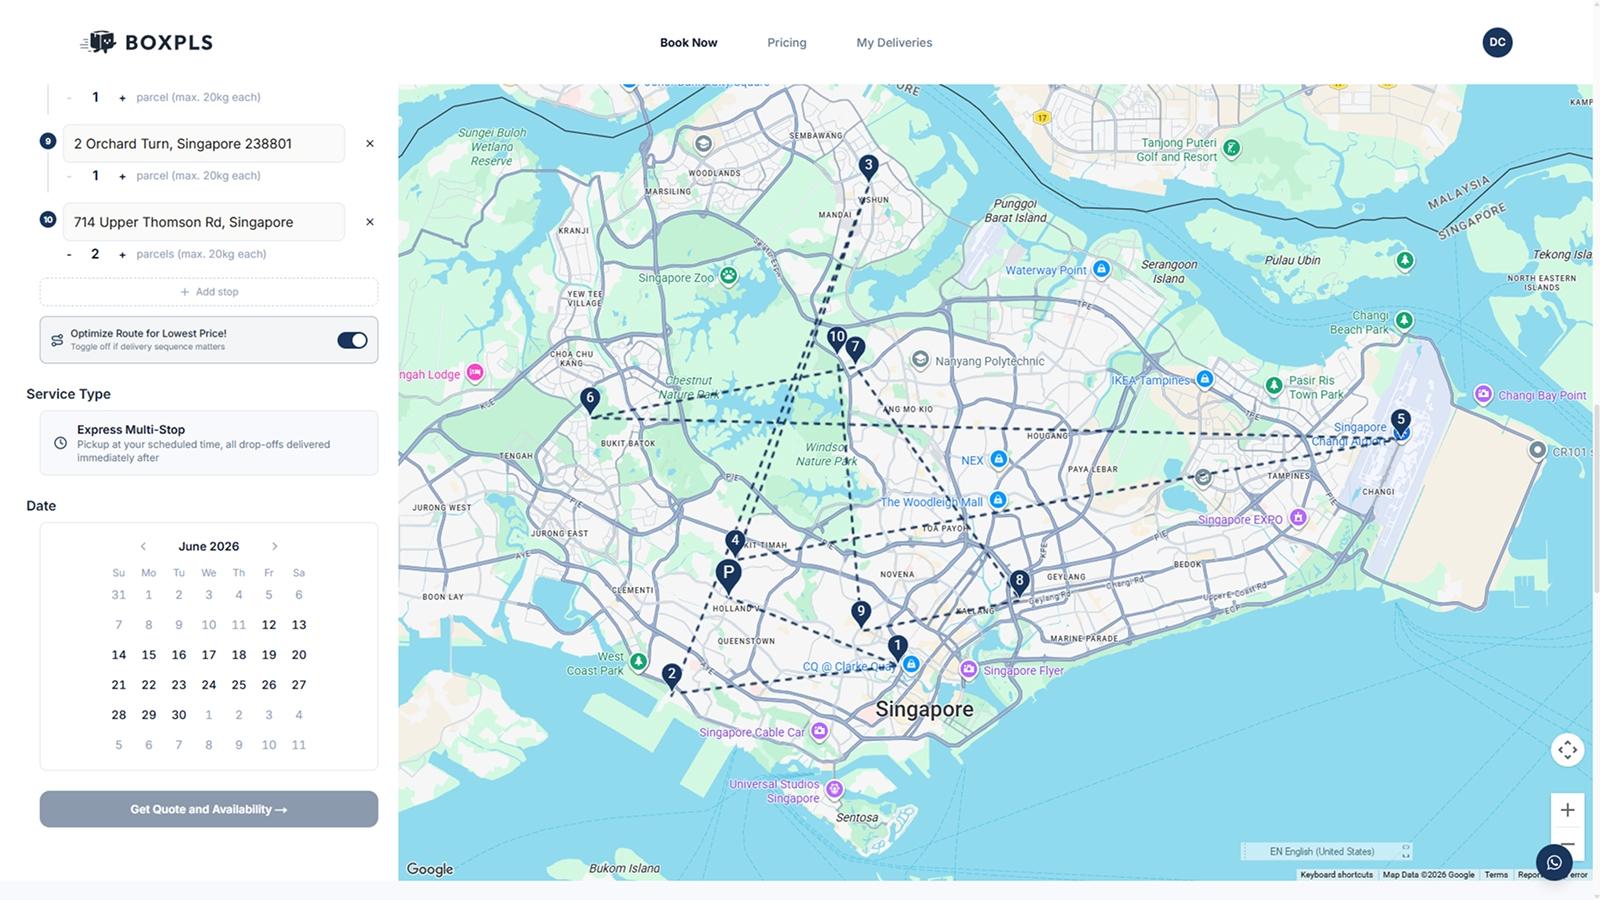The height and width of the screenshot is (900, 1600).
Task: Click the BOXPLS logo
Action: [x=146, y=42]
